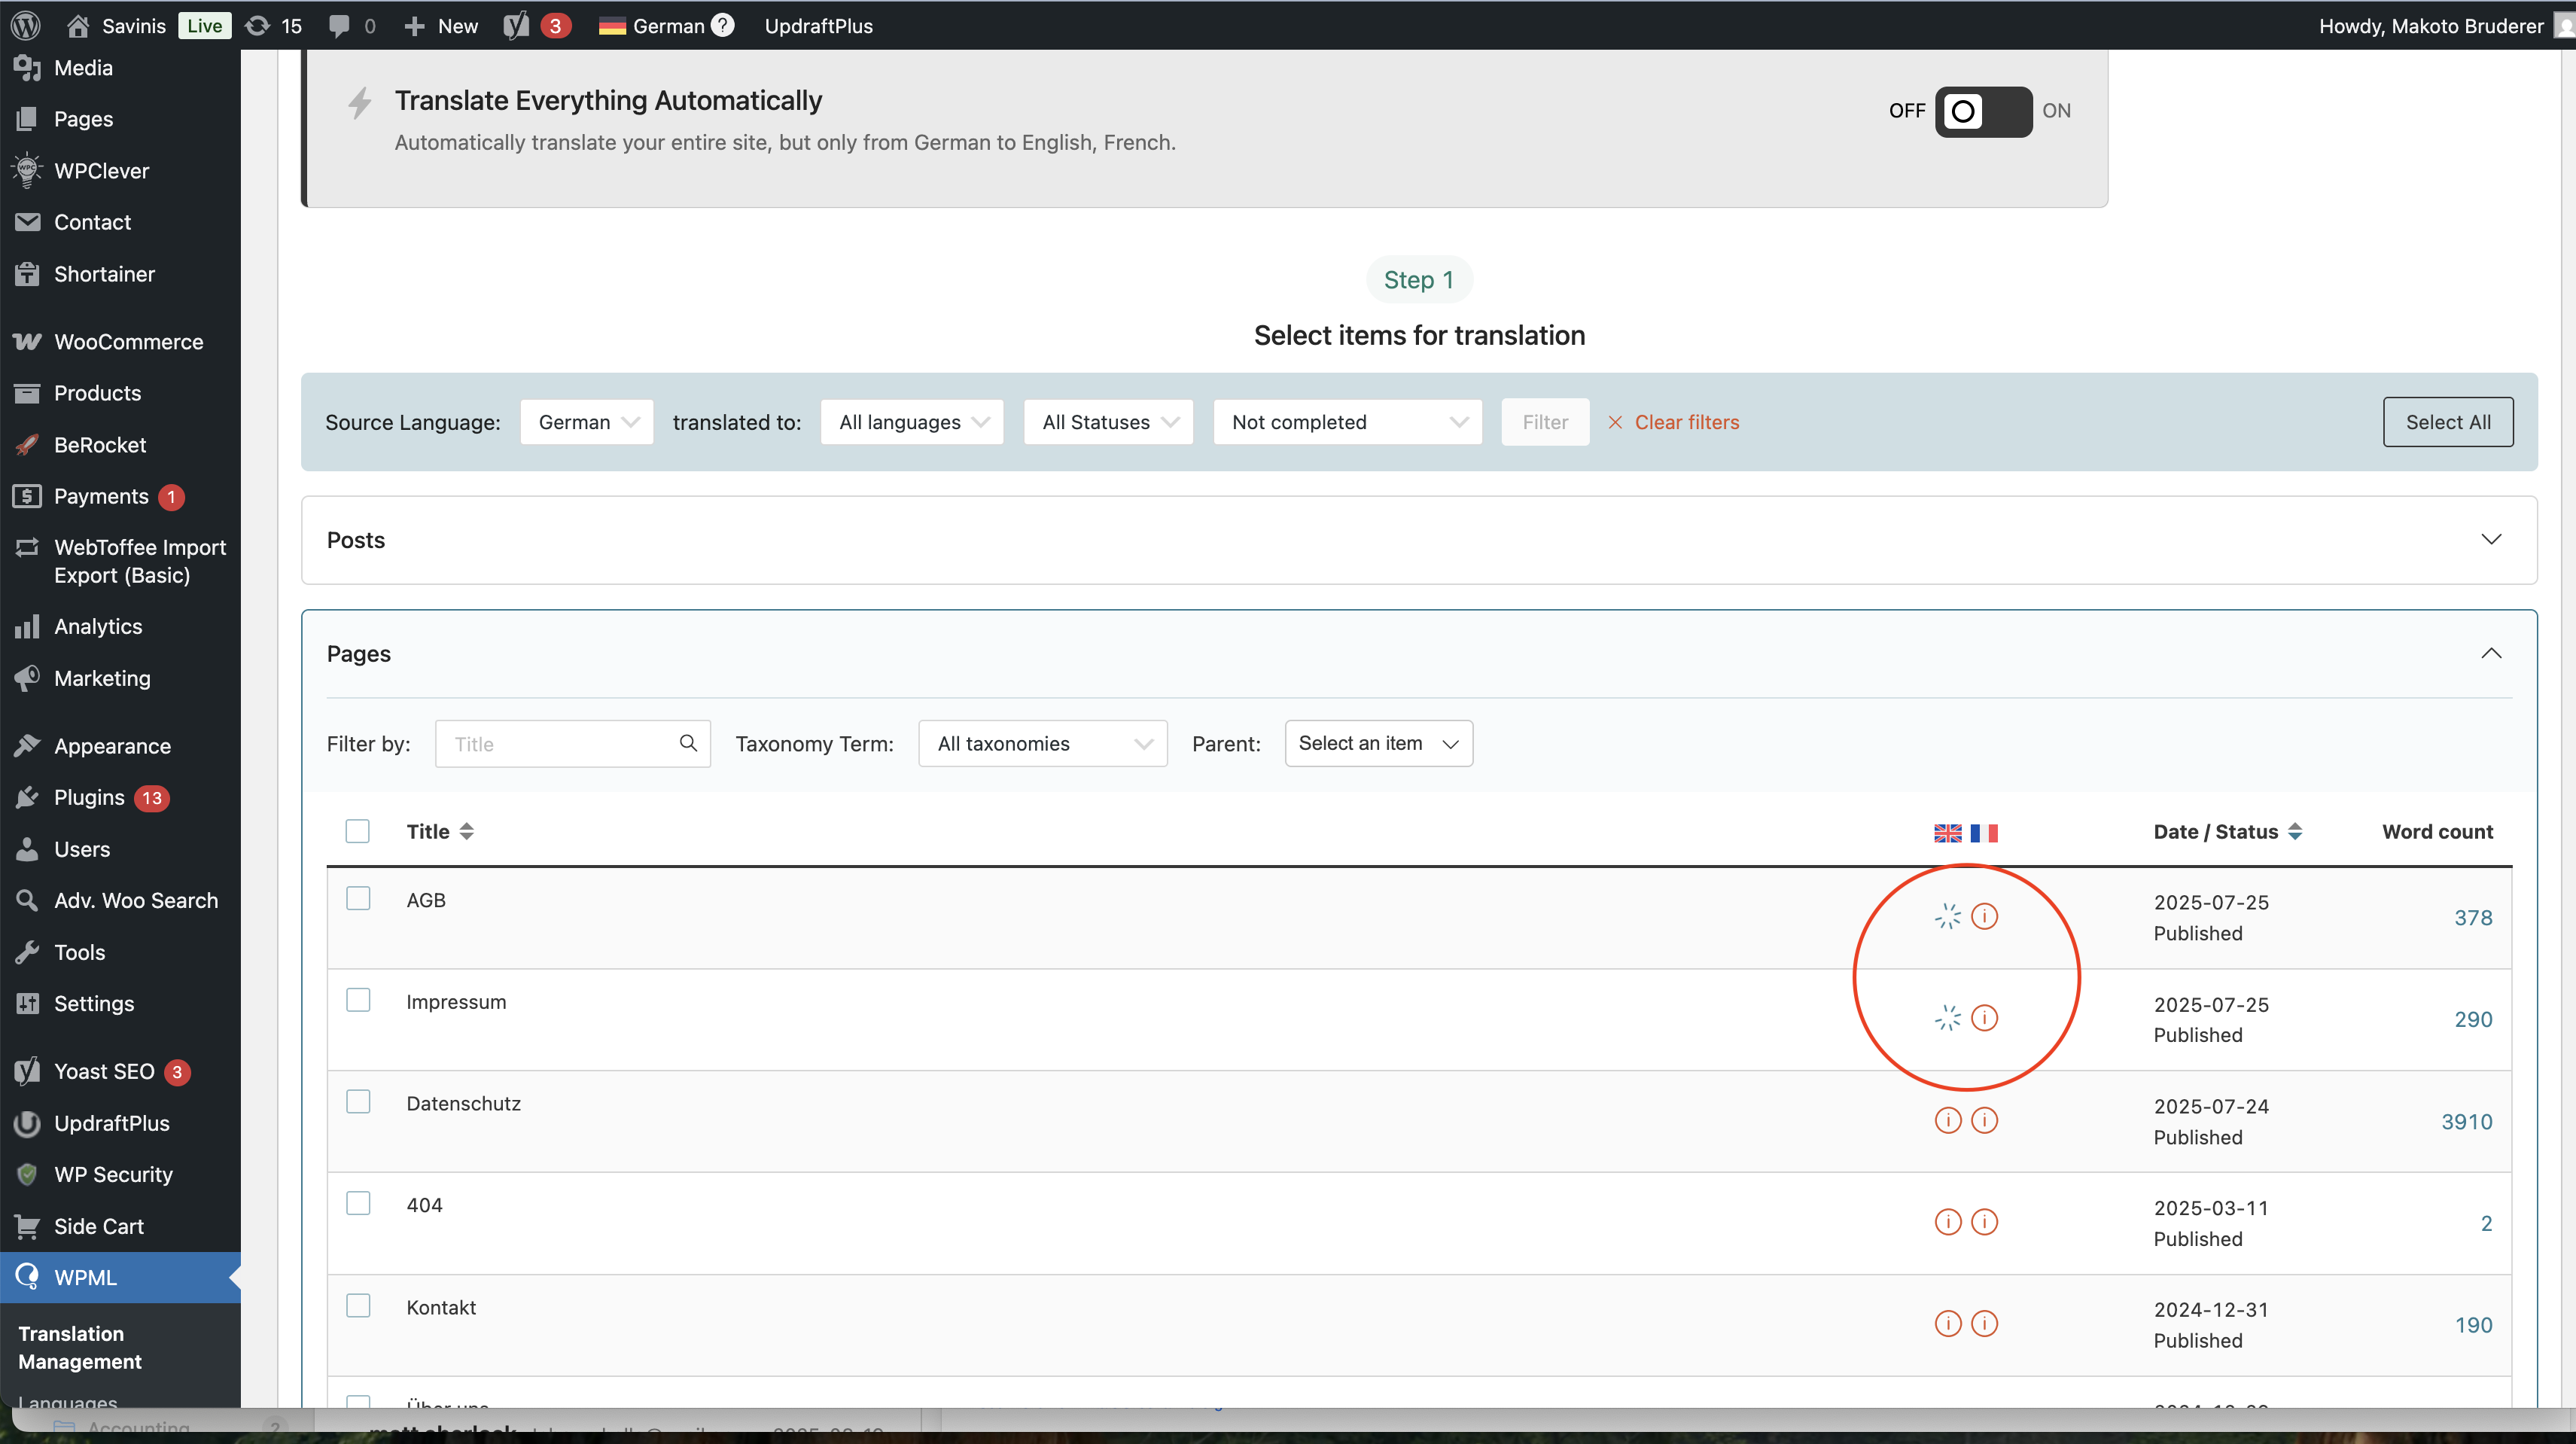Sort by Title arrows

point(466,831)
